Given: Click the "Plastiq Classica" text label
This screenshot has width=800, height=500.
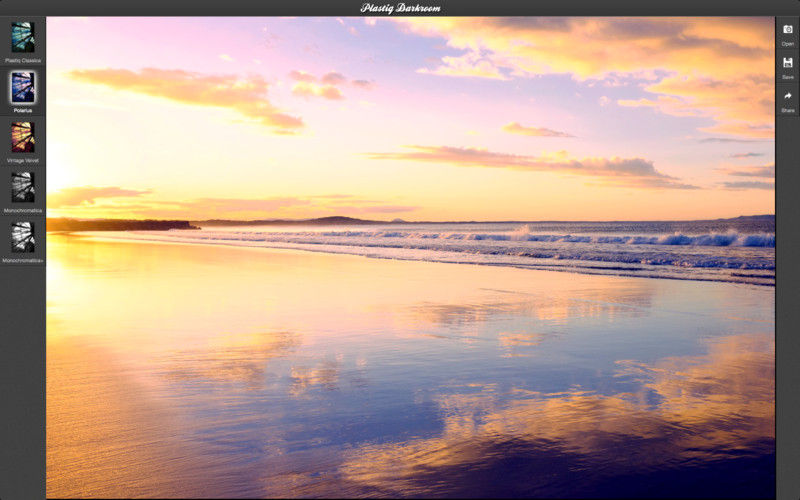Looking at the screenshot, I should coord(22,60).
